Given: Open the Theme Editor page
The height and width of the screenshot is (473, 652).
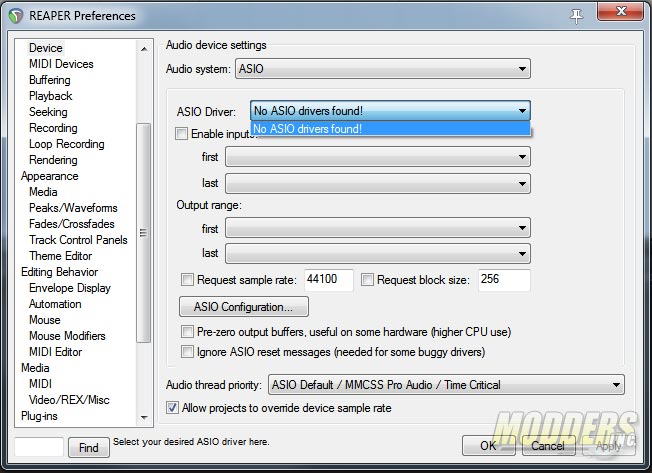Looking at the screenshot, I should (x=60, y=256).
